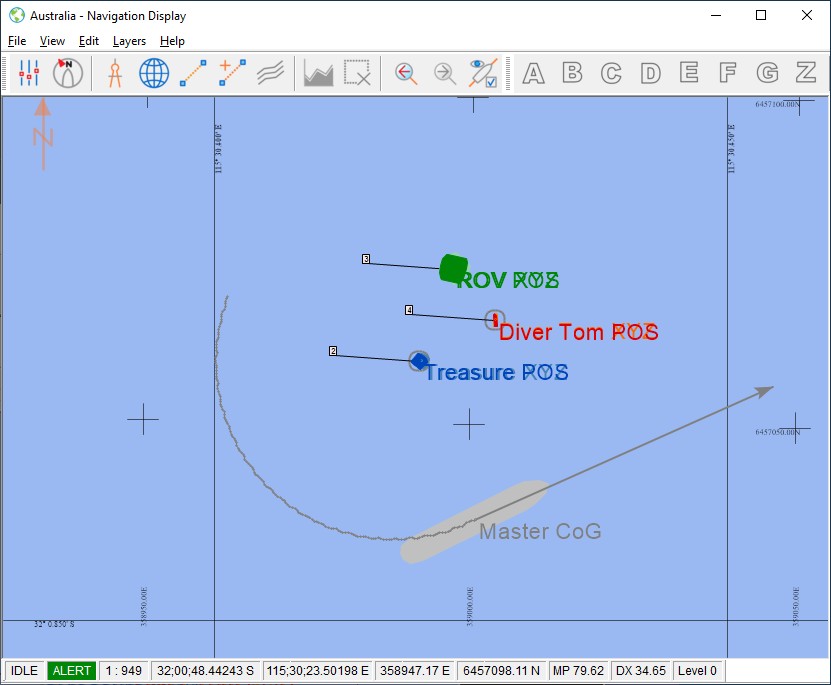The height and width of the screenshot is (685, 831).
Task: Open the settings sliders toolbar icon
Action: point(29,73)
